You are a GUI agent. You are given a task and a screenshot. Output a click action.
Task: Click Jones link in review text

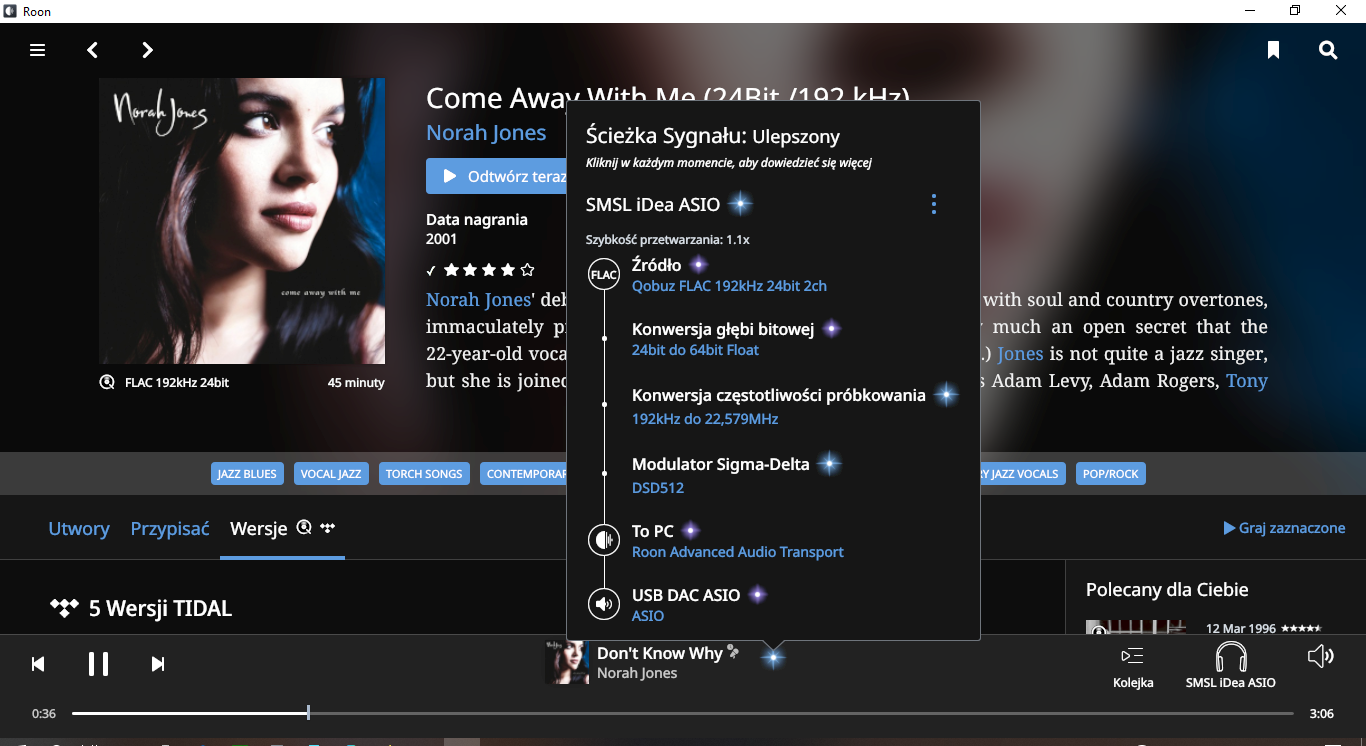(x=1020, y=354)
